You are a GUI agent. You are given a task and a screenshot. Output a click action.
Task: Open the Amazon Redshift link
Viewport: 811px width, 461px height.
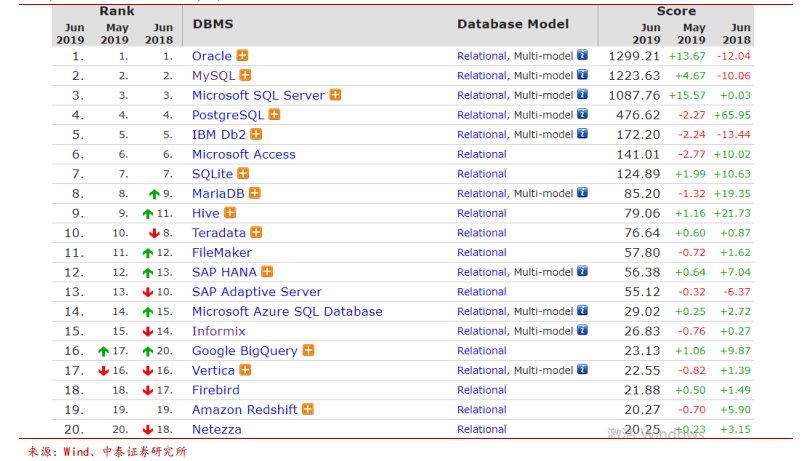tap(245, 410)
